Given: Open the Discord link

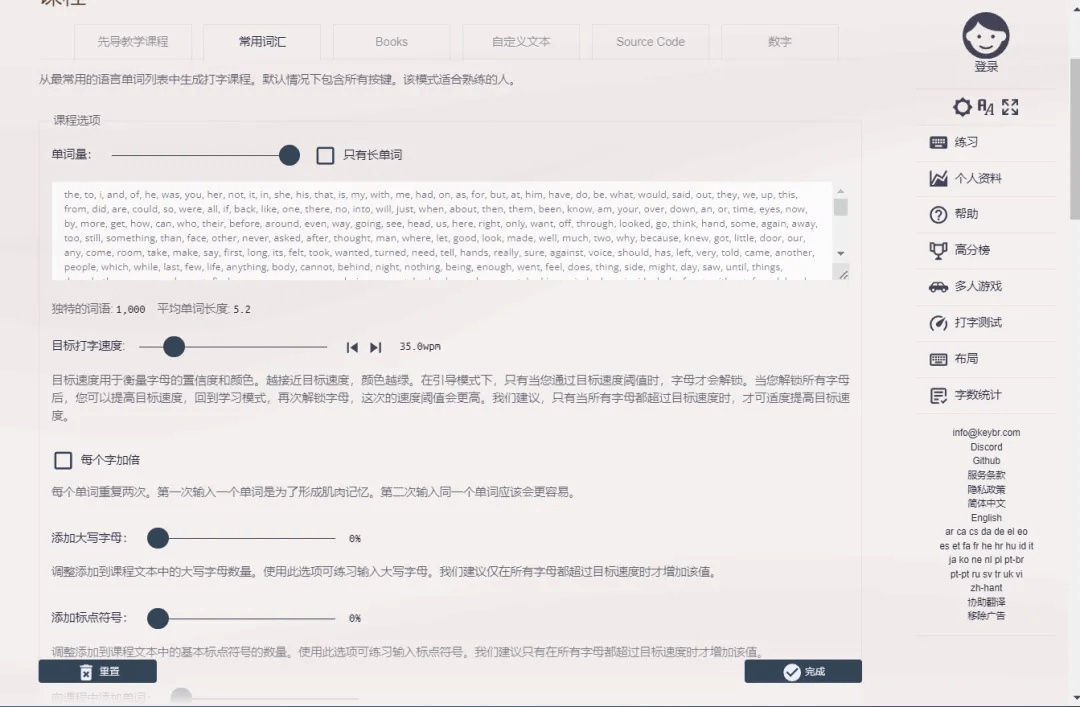Looking at the screenshot, I should pyautogui.click(x=986, y=447).
